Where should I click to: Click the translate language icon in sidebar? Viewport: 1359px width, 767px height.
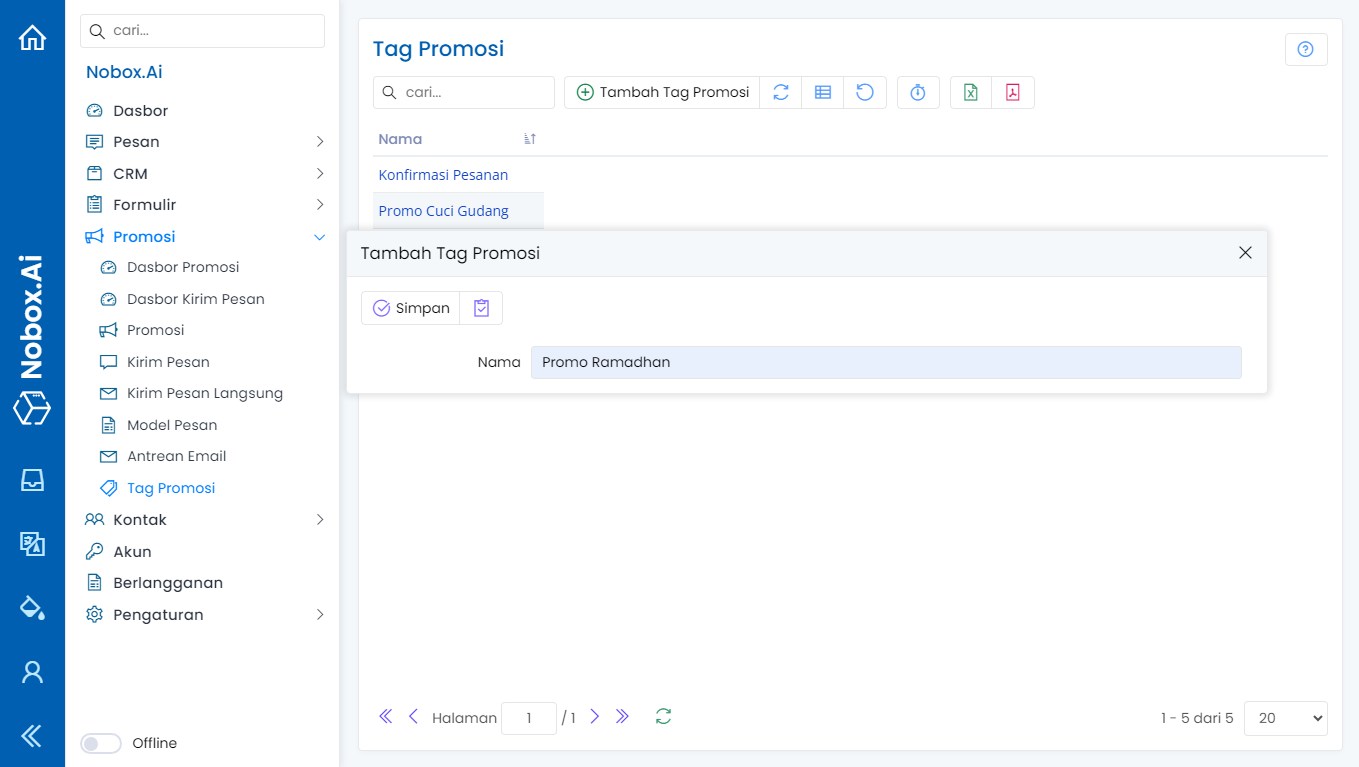pyautogui.click(x=32, y=544)
